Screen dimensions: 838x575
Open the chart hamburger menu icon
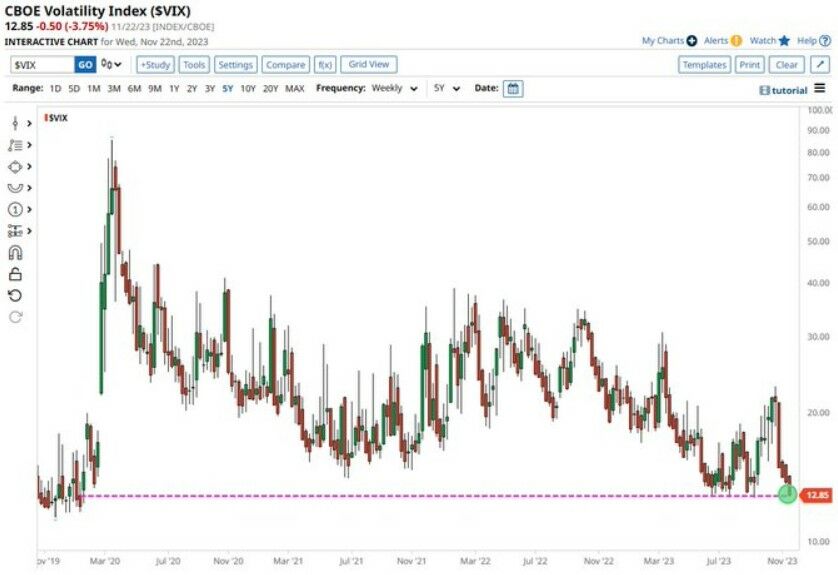[x=820, y=88]
